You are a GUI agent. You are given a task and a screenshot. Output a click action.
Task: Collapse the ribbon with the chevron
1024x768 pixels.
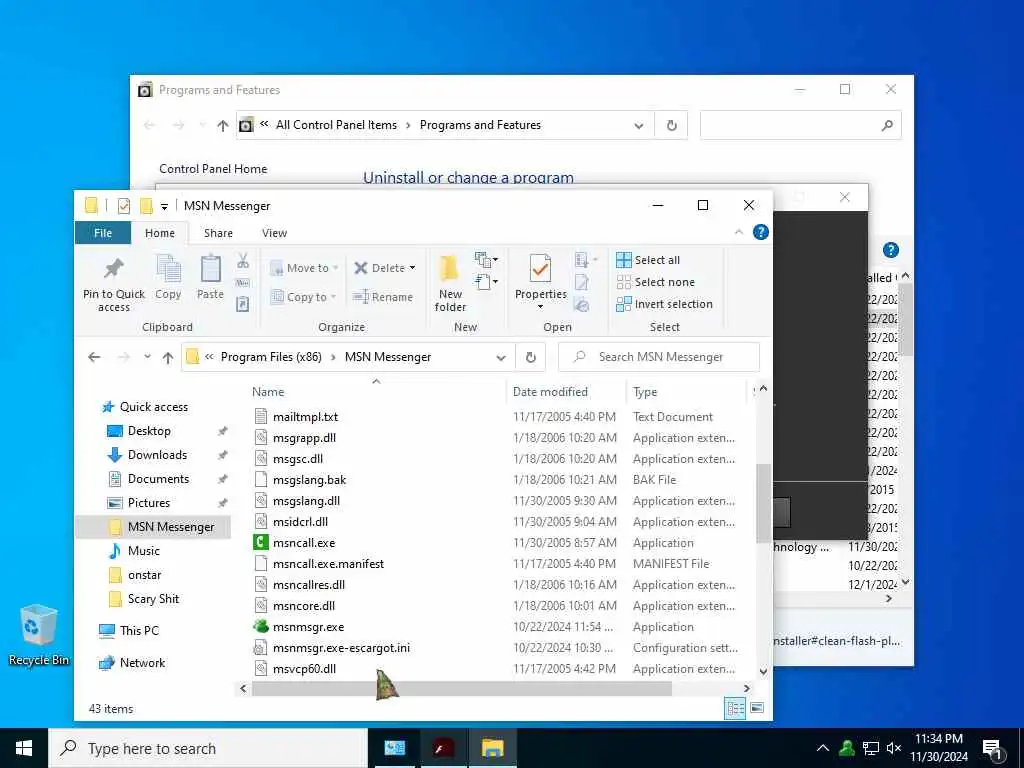click(x=739, y=232)
